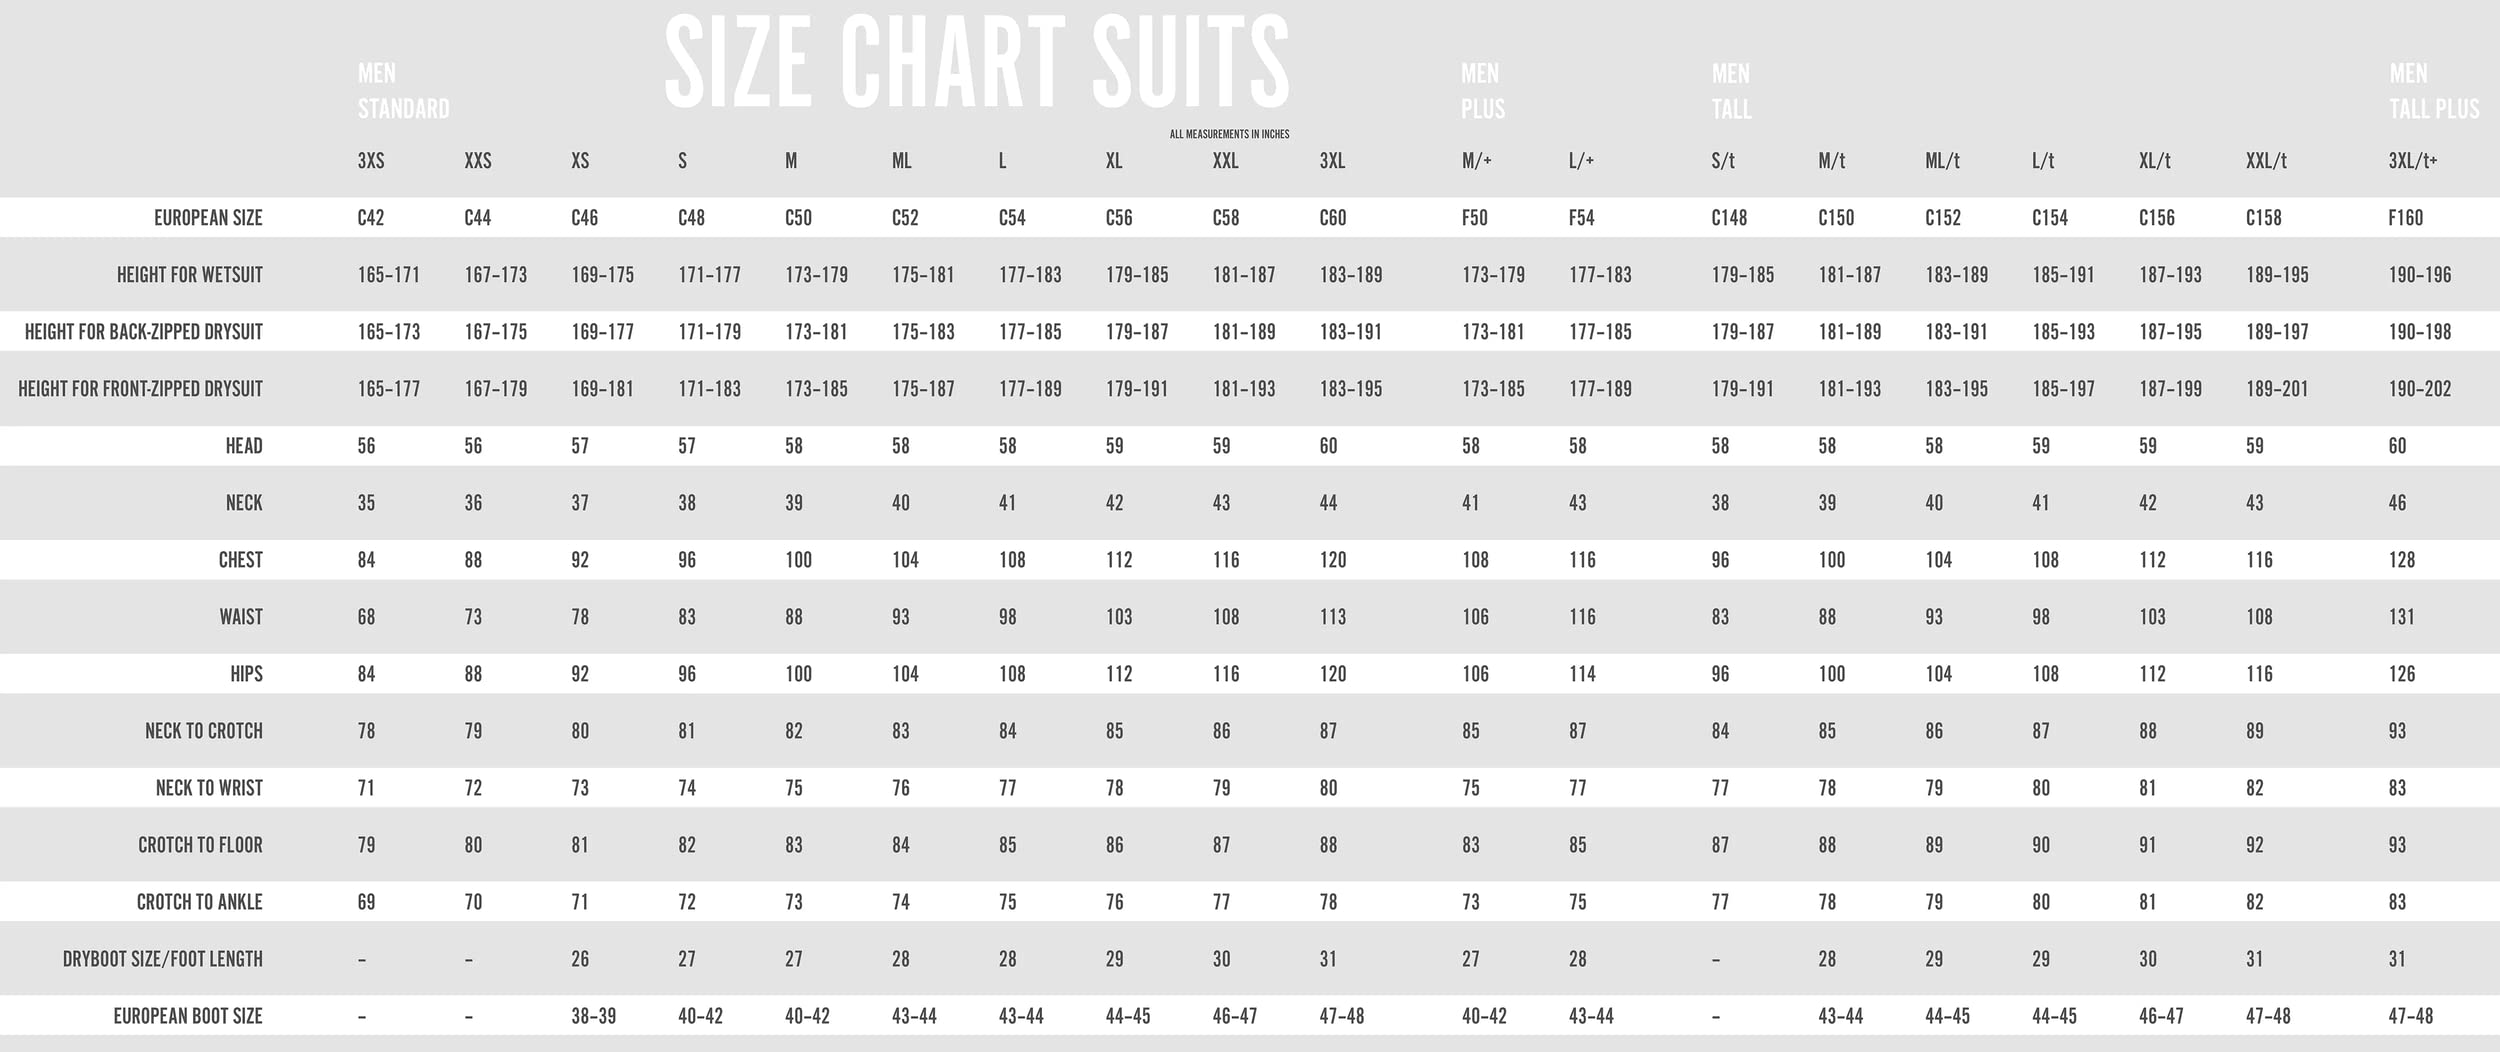Select the ML size column header
The width and height of the screenshot is (2500, 1052).
point(901,161)
